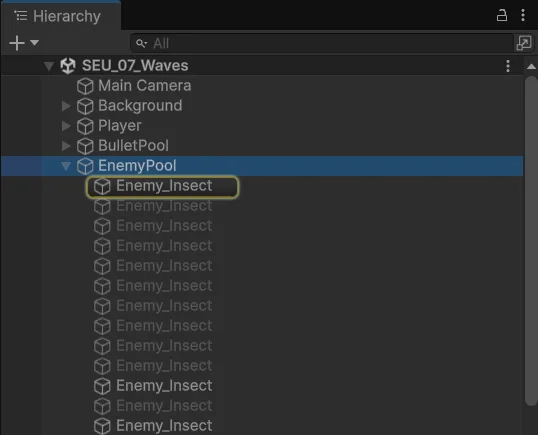538x435 pixels.
Task: Open the Hierarchy panel three-dot options menu
Action: click(523, 15)
